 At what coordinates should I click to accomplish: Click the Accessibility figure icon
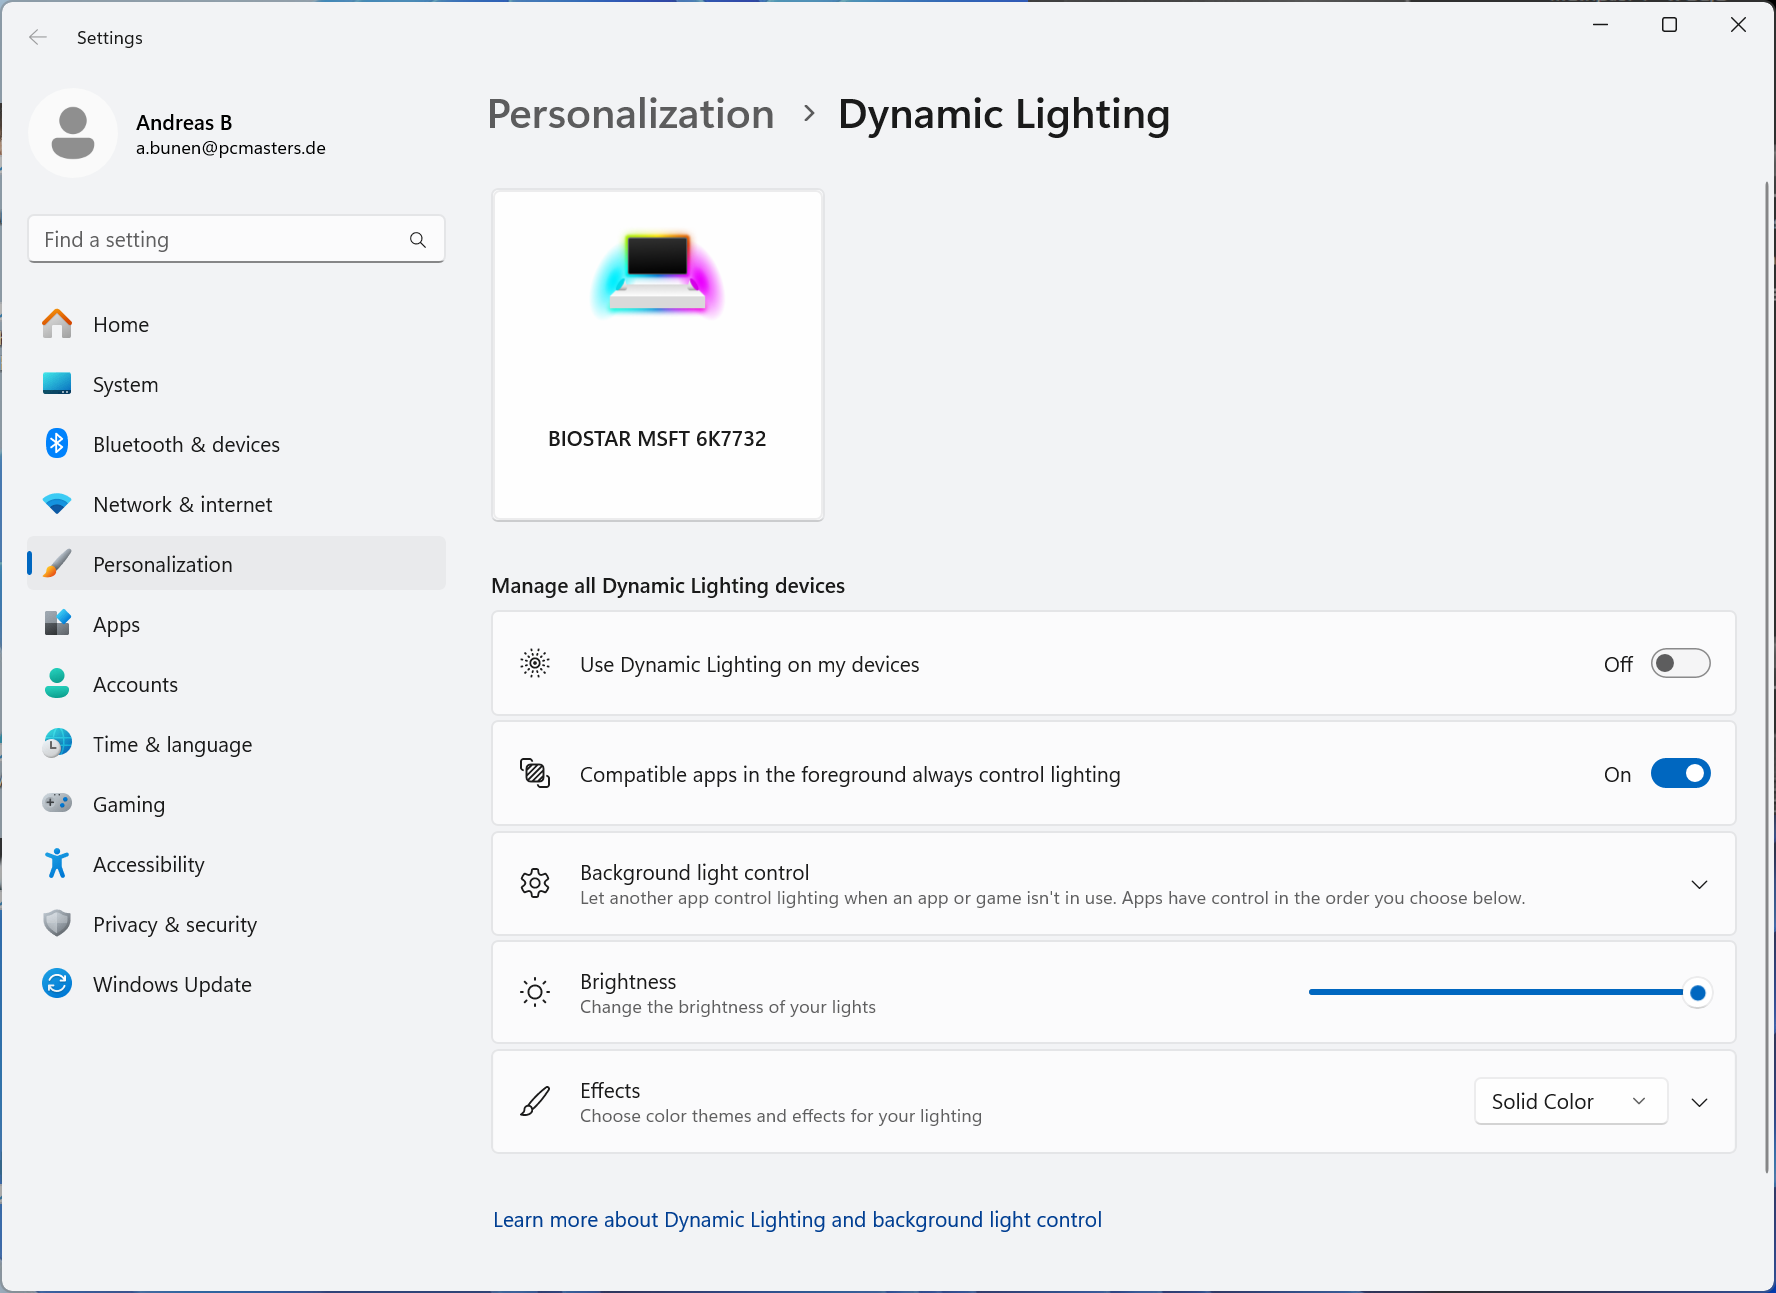(57, 864)
